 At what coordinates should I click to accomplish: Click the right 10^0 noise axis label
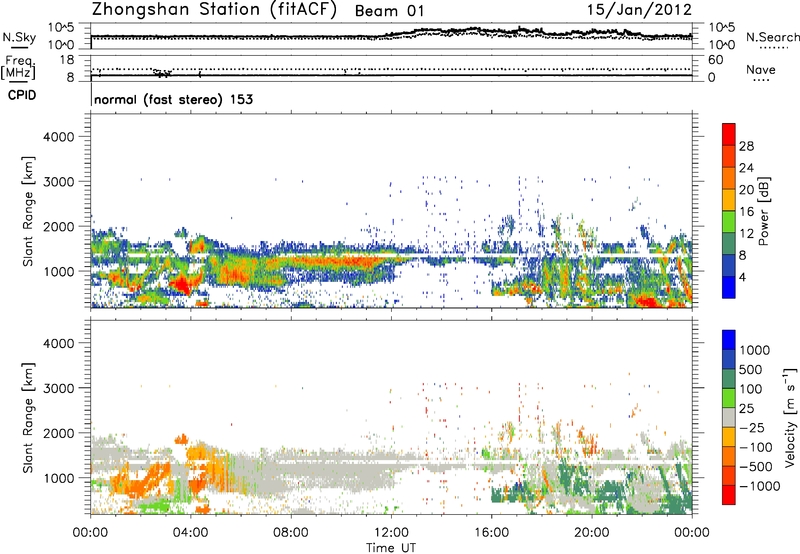(x=721, y=45)
